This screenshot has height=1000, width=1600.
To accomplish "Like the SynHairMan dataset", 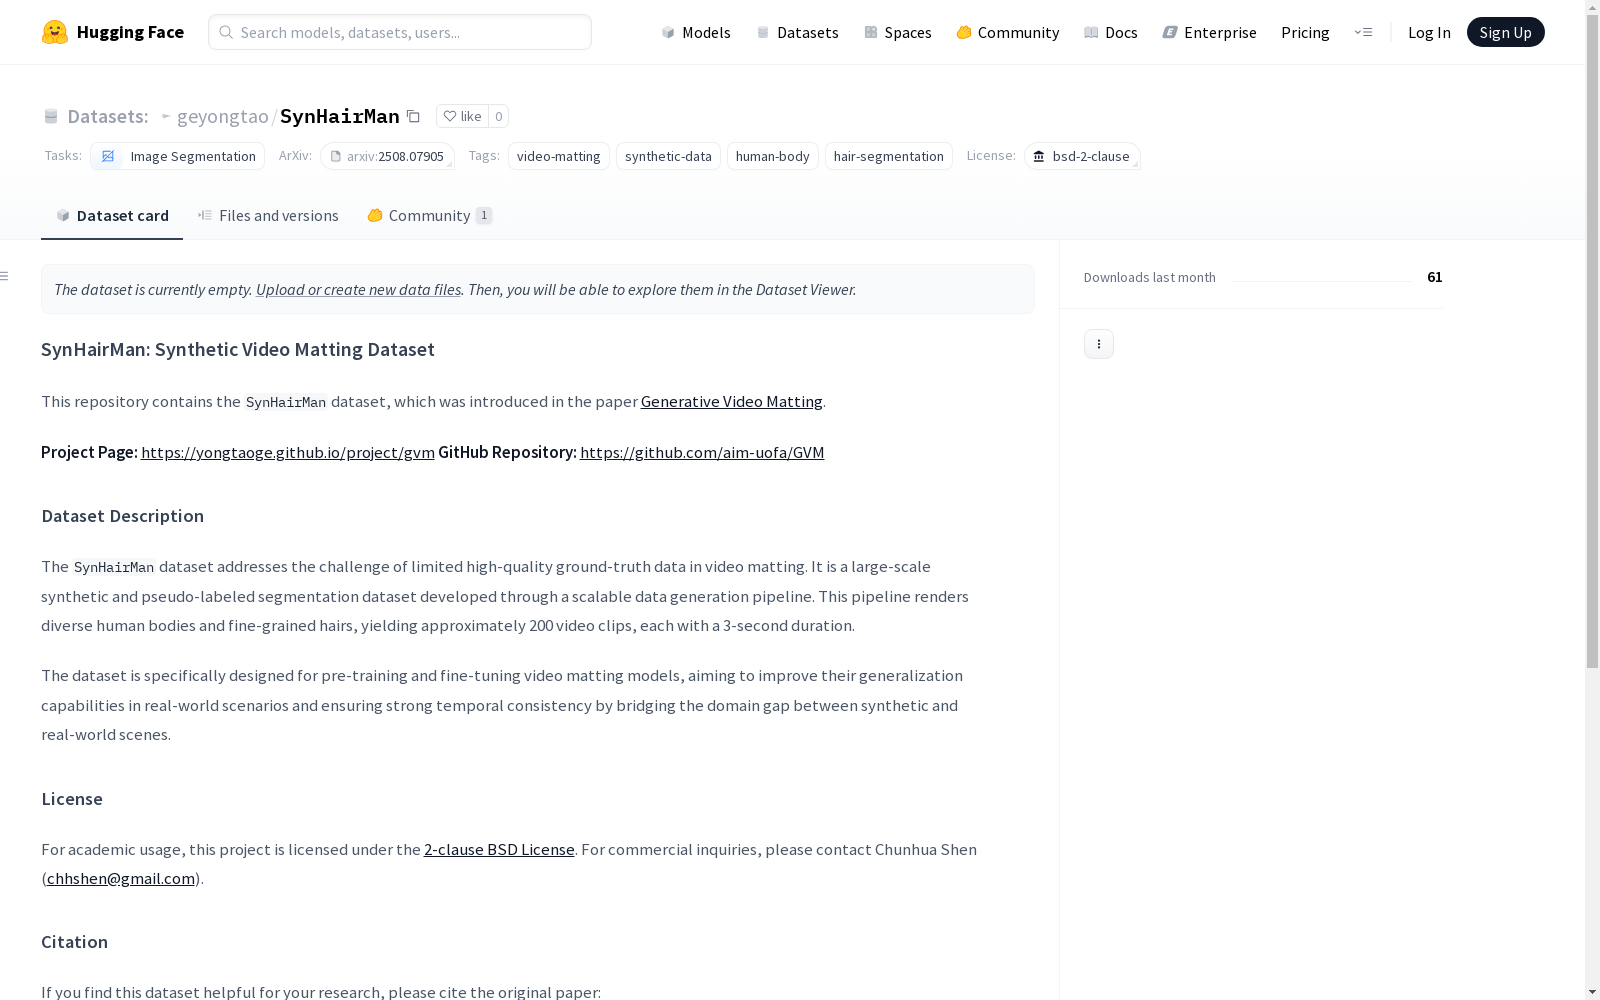I will (462, 116).
